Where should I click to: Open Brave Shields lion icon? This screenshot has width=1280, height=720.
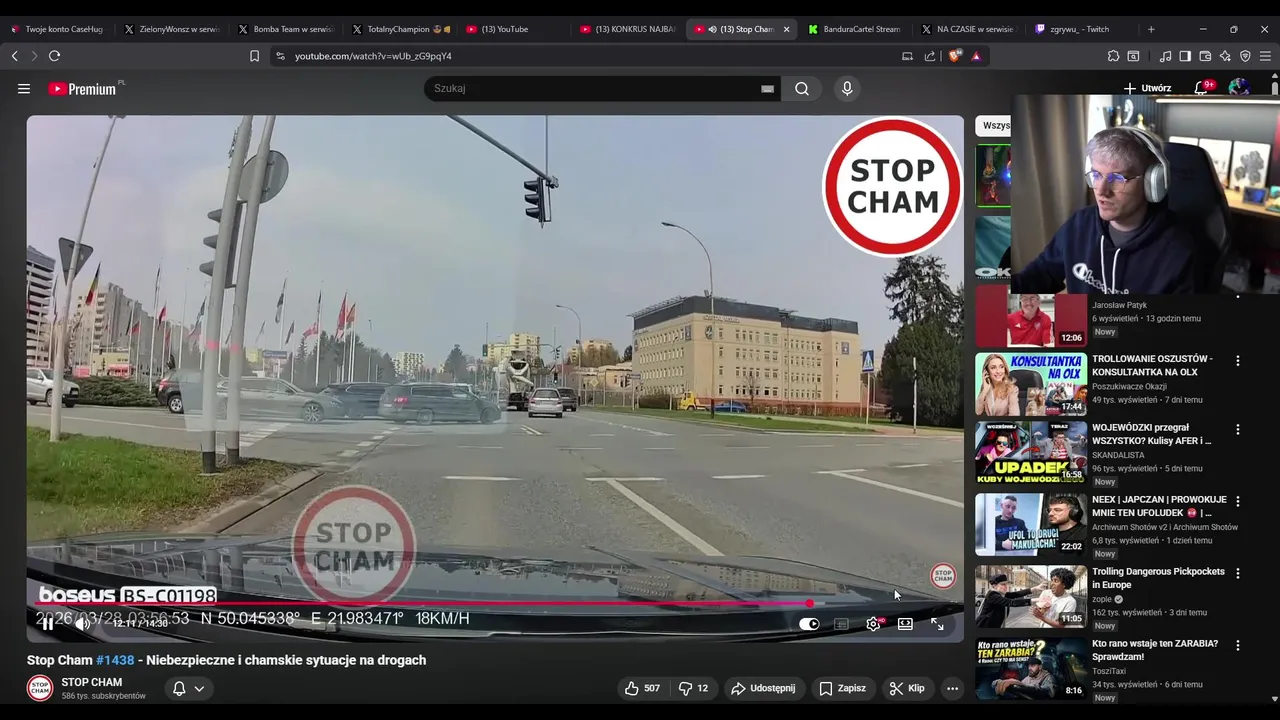(x=954, y=56)
